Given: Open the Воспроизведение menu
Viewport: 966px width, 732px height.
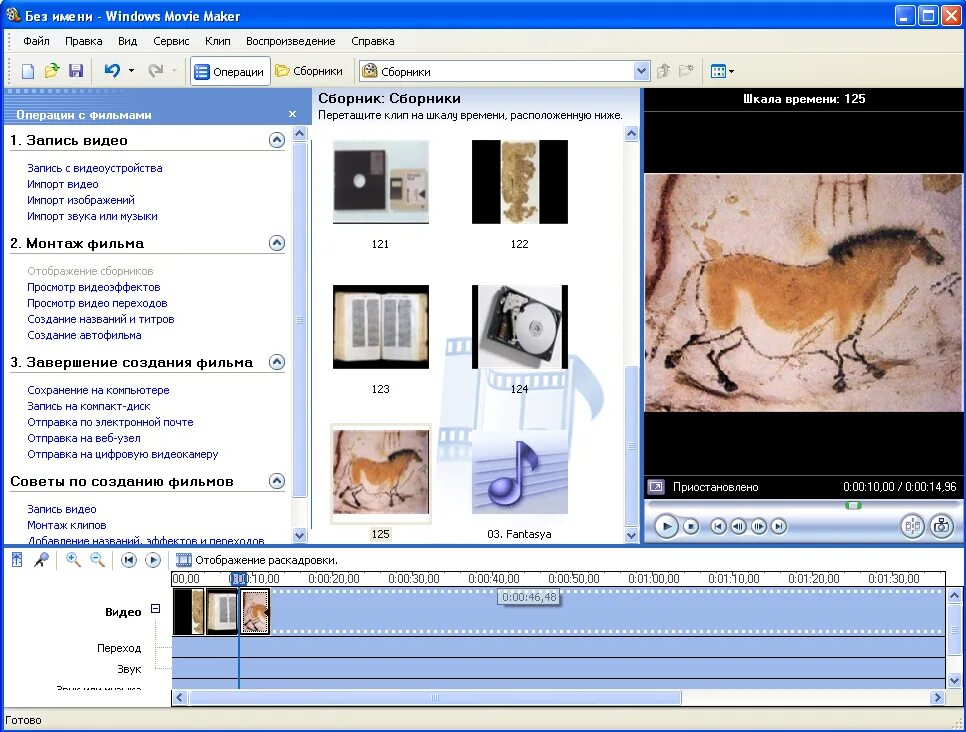Looking at the screenshot, I should tap(291, 41).
